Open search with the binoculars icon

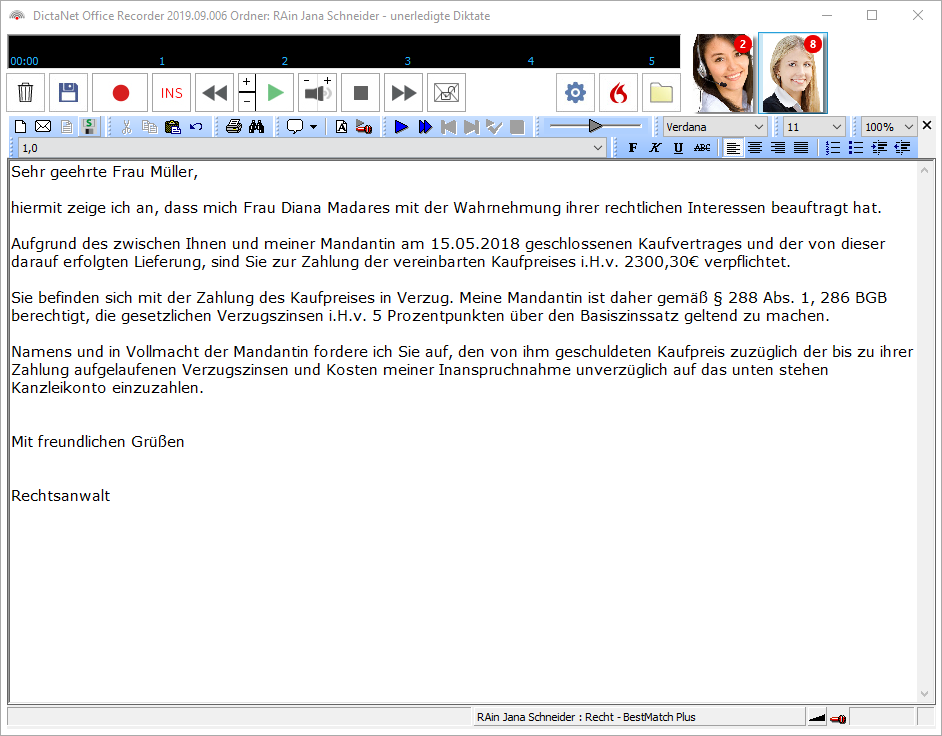(256, 127)
